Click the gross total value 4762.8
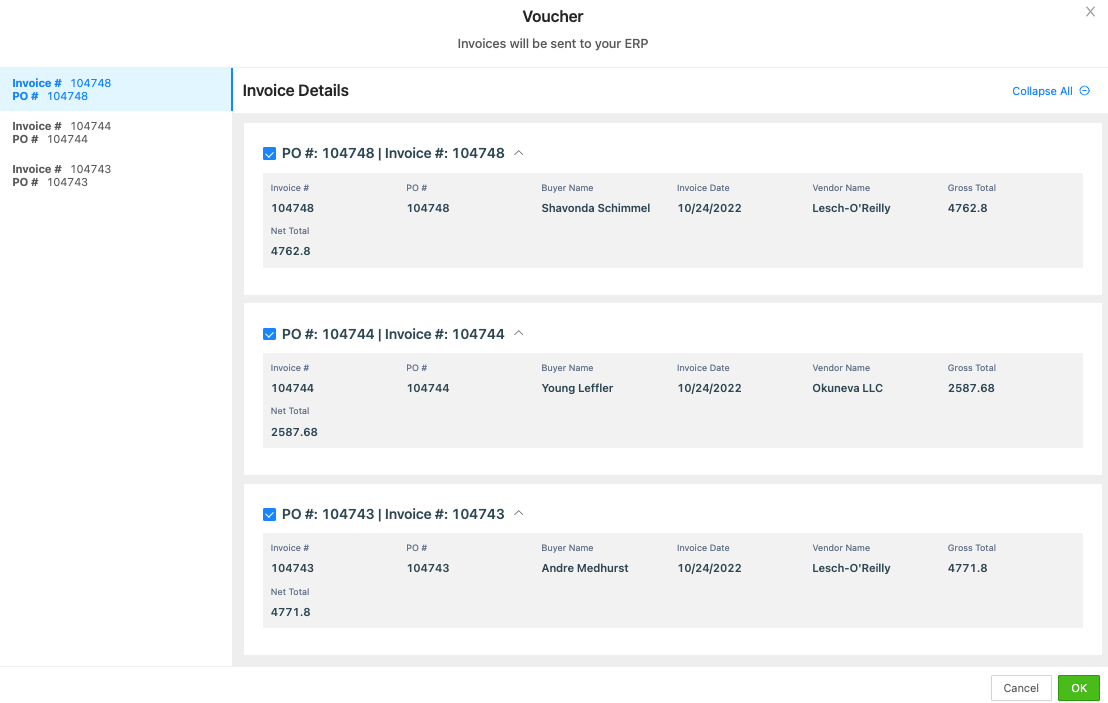 tap(967, 208)
